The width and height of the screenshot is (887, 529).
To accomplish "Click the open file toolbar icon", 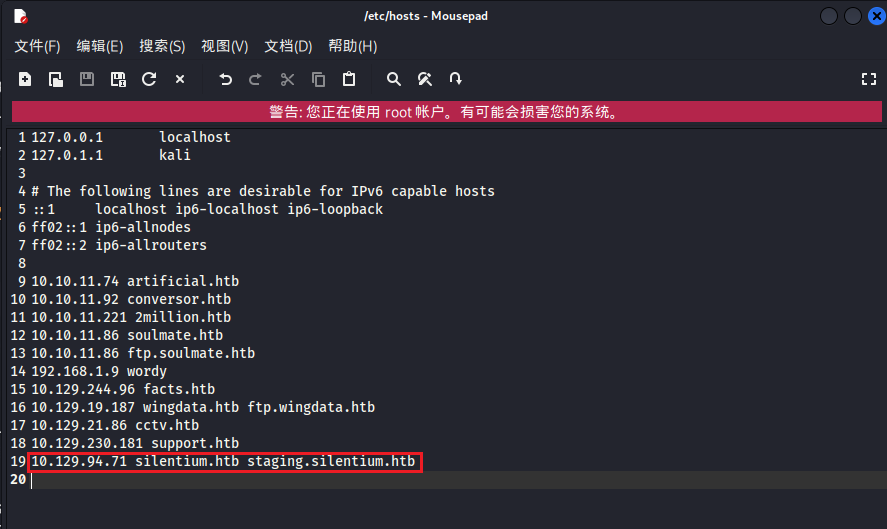I will [x=56, y=79].
